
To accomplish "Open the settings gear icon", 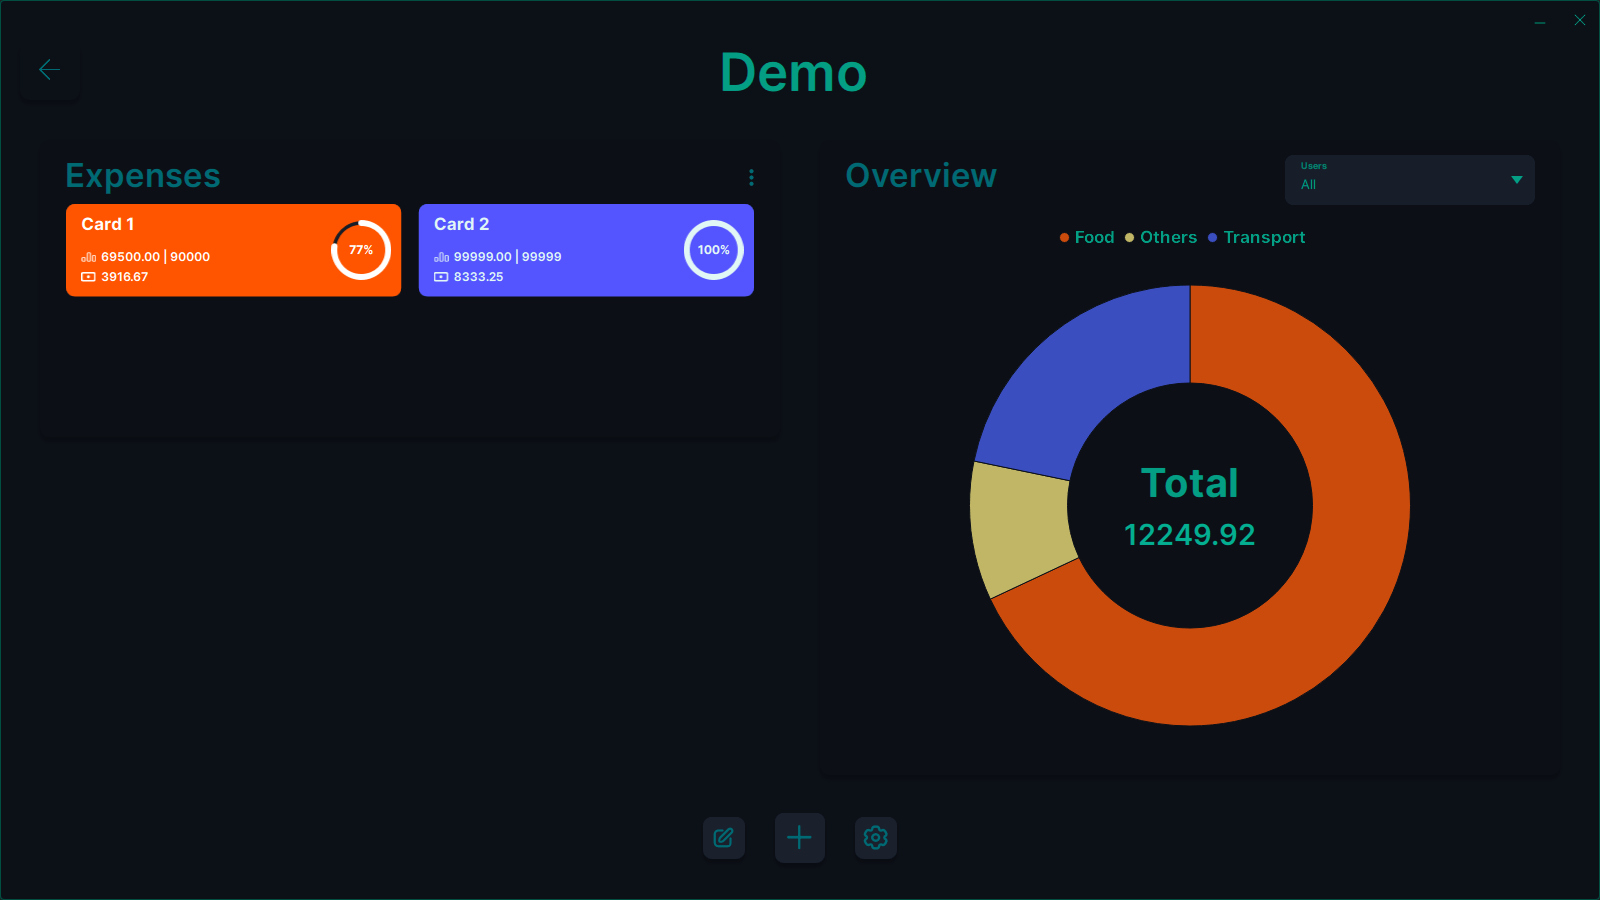I will 875,838.
